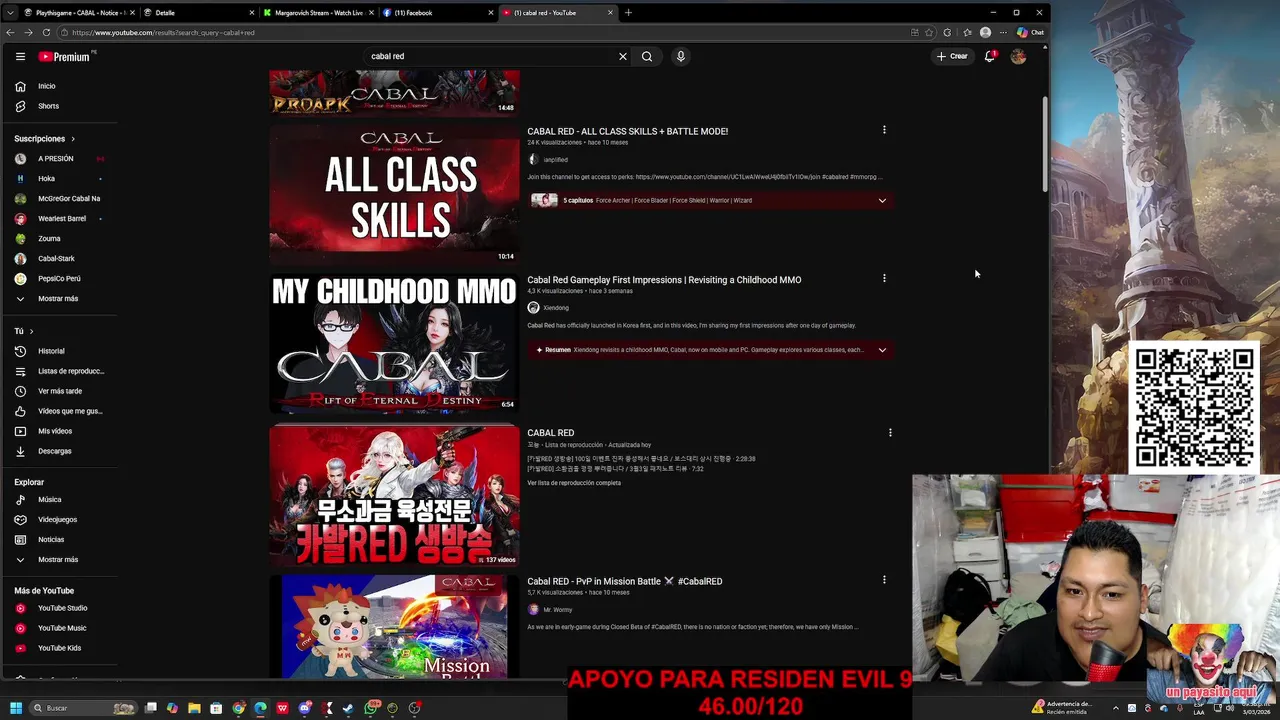Open the YouTube hamburger guide menu
Viewport: 1280px width, 720px height.
click(x=20, y=57)
